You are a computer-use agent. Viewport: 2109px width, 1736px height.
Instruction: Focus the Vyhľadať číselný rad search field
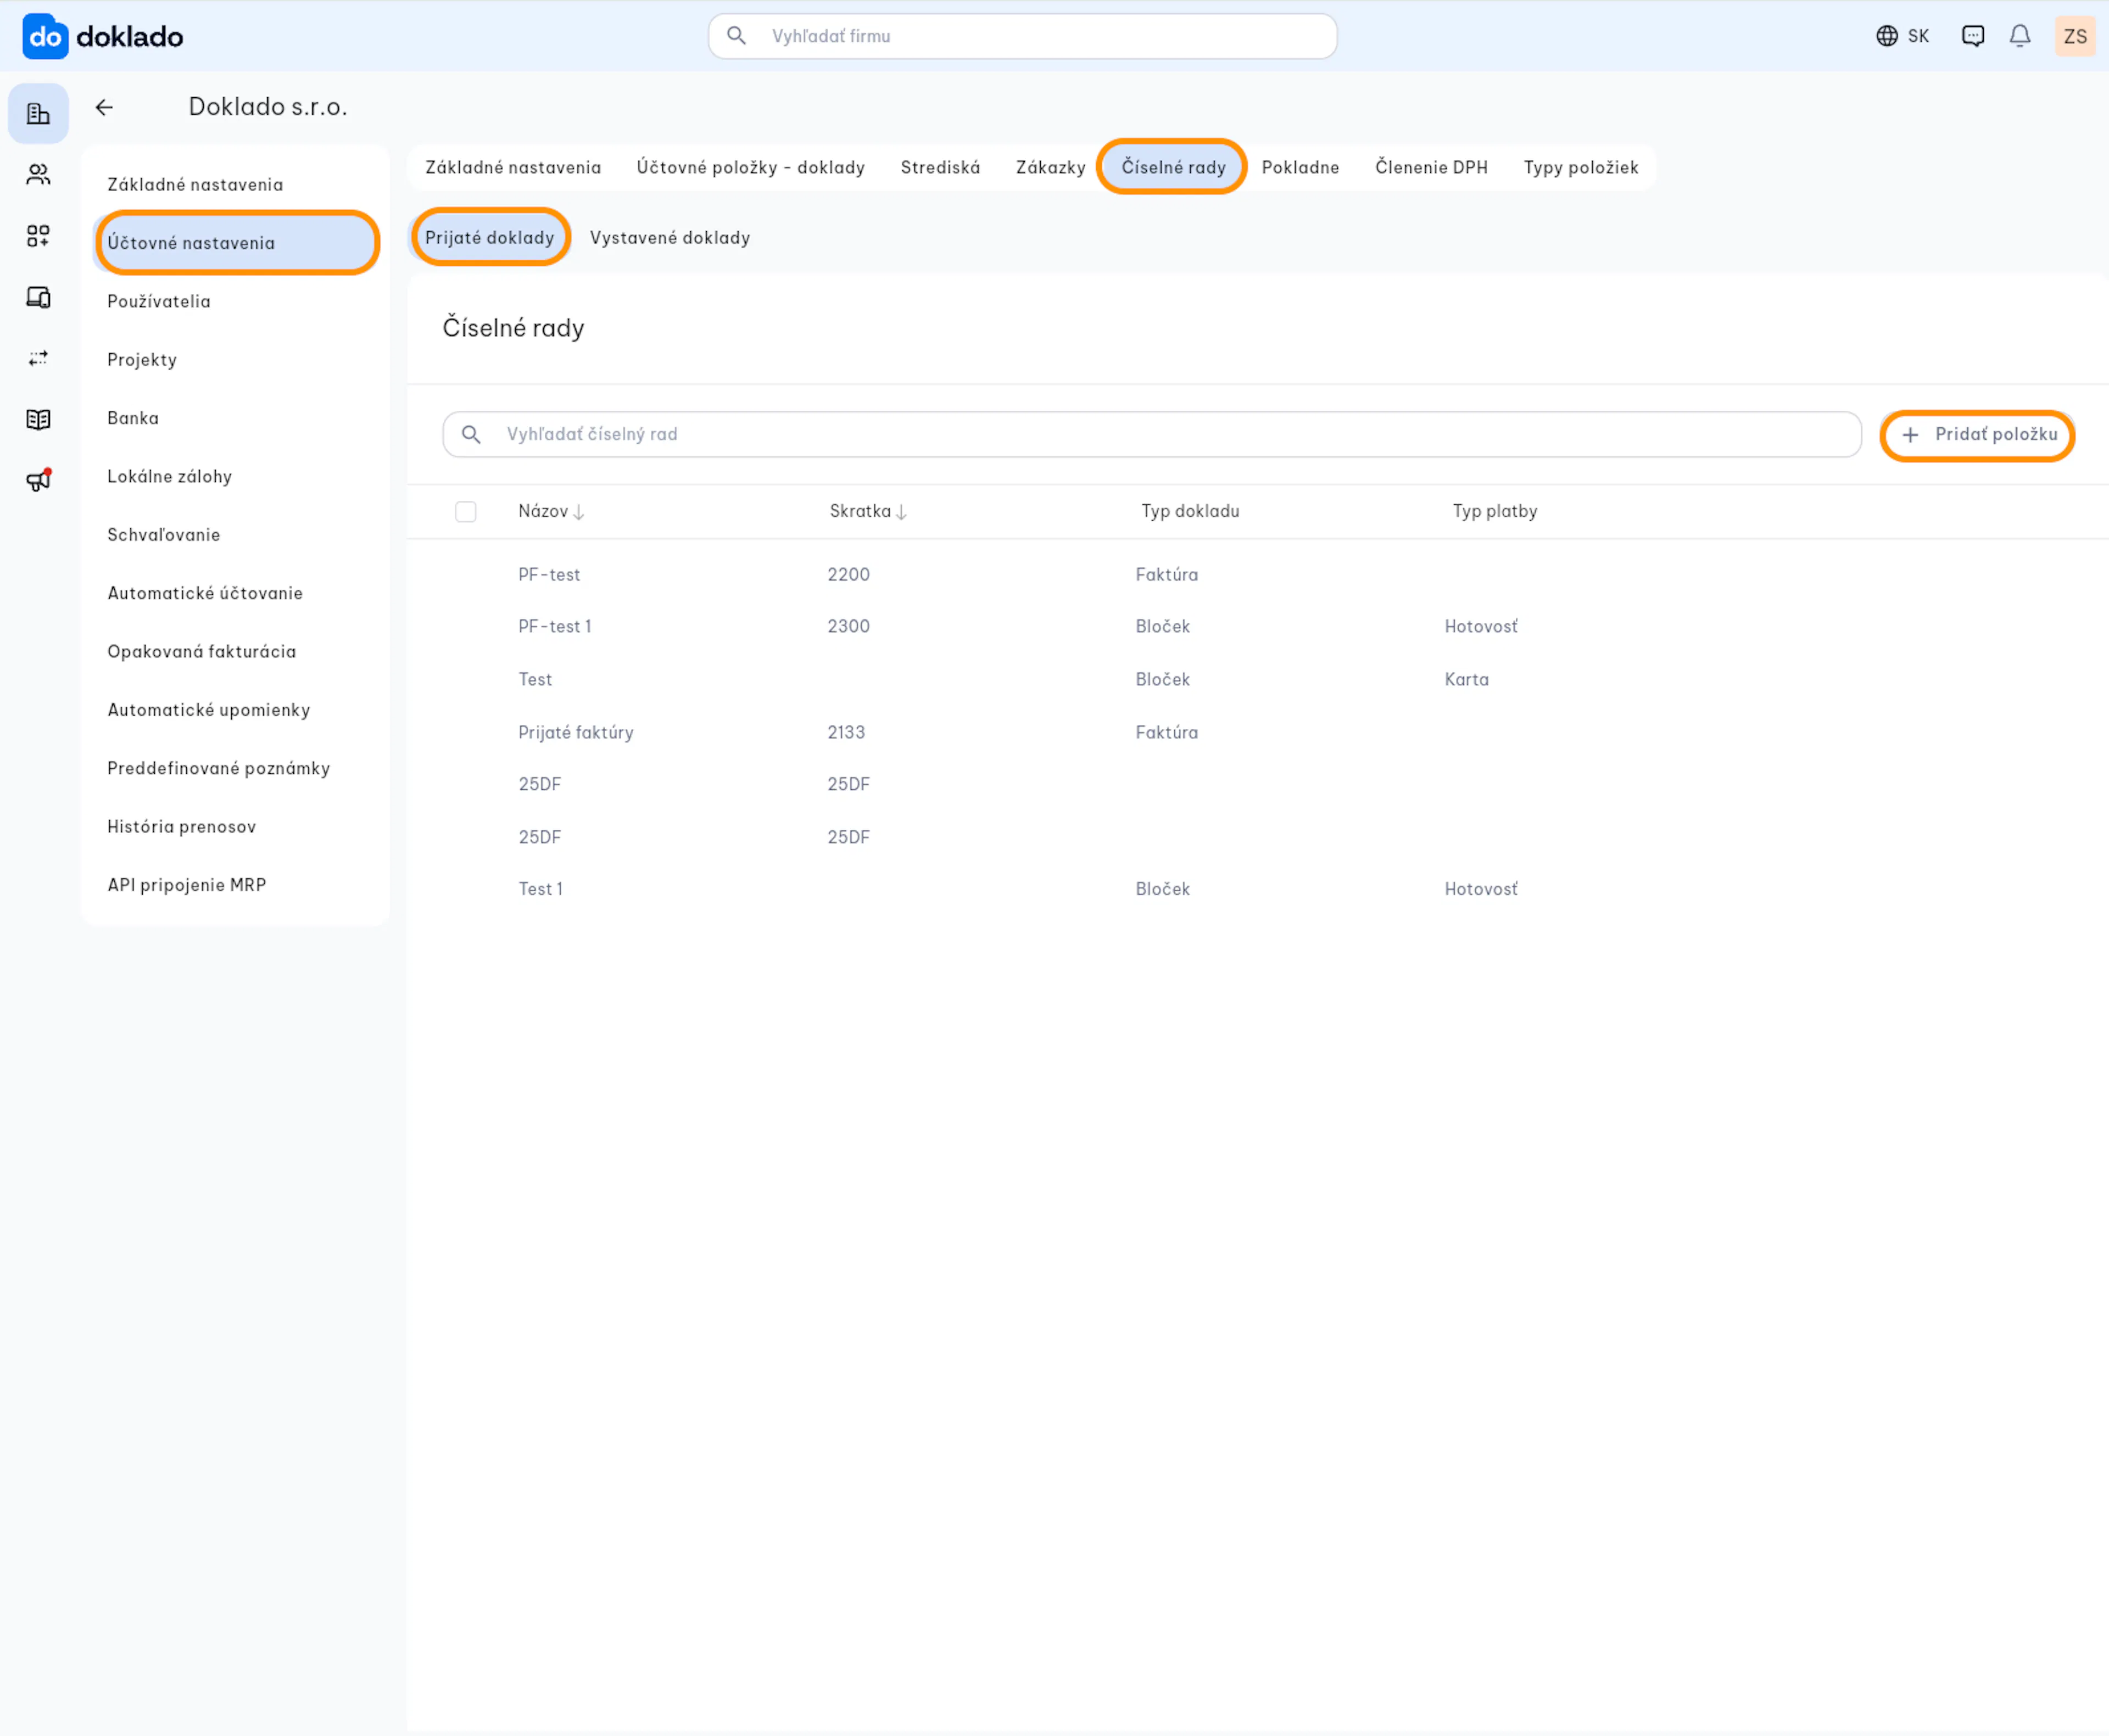pos(1152,434)
